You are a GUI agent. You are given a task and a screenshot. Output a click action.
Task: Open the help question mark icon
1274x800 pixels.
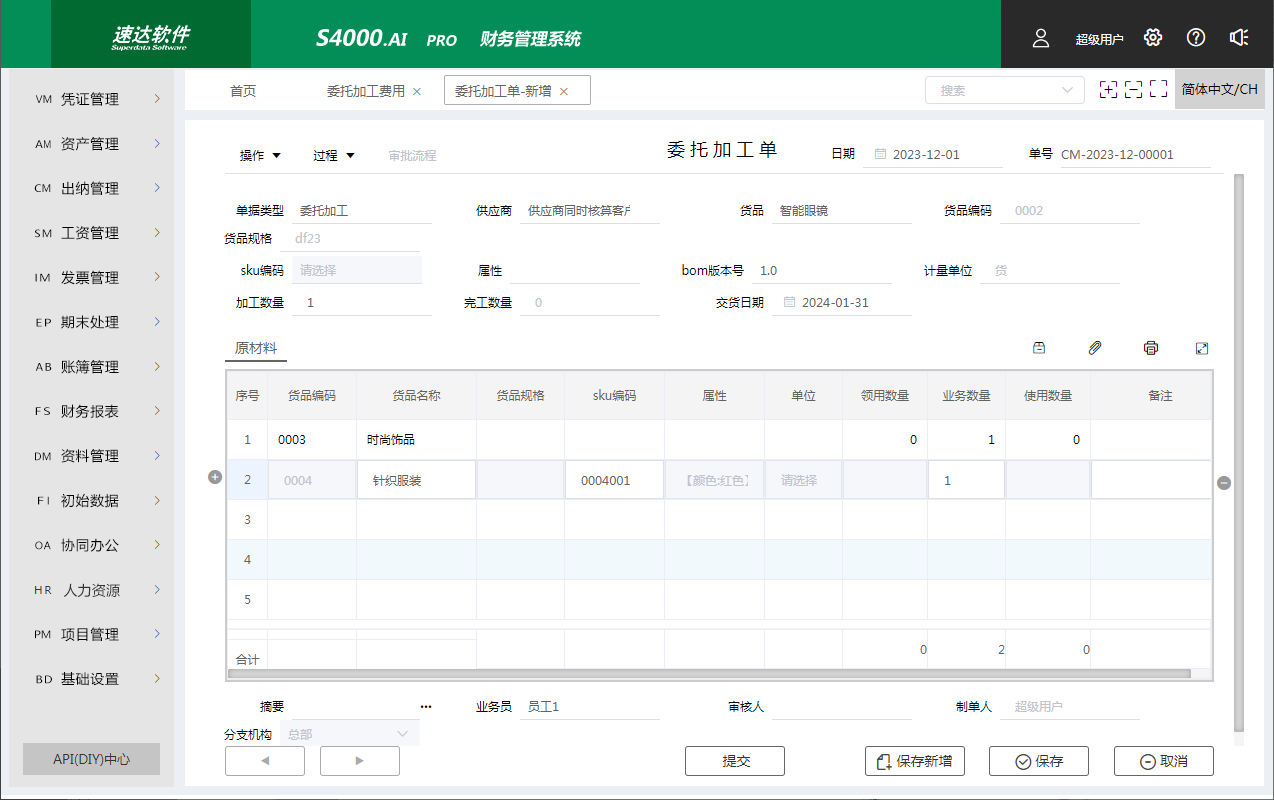(x=1196, y=38)
